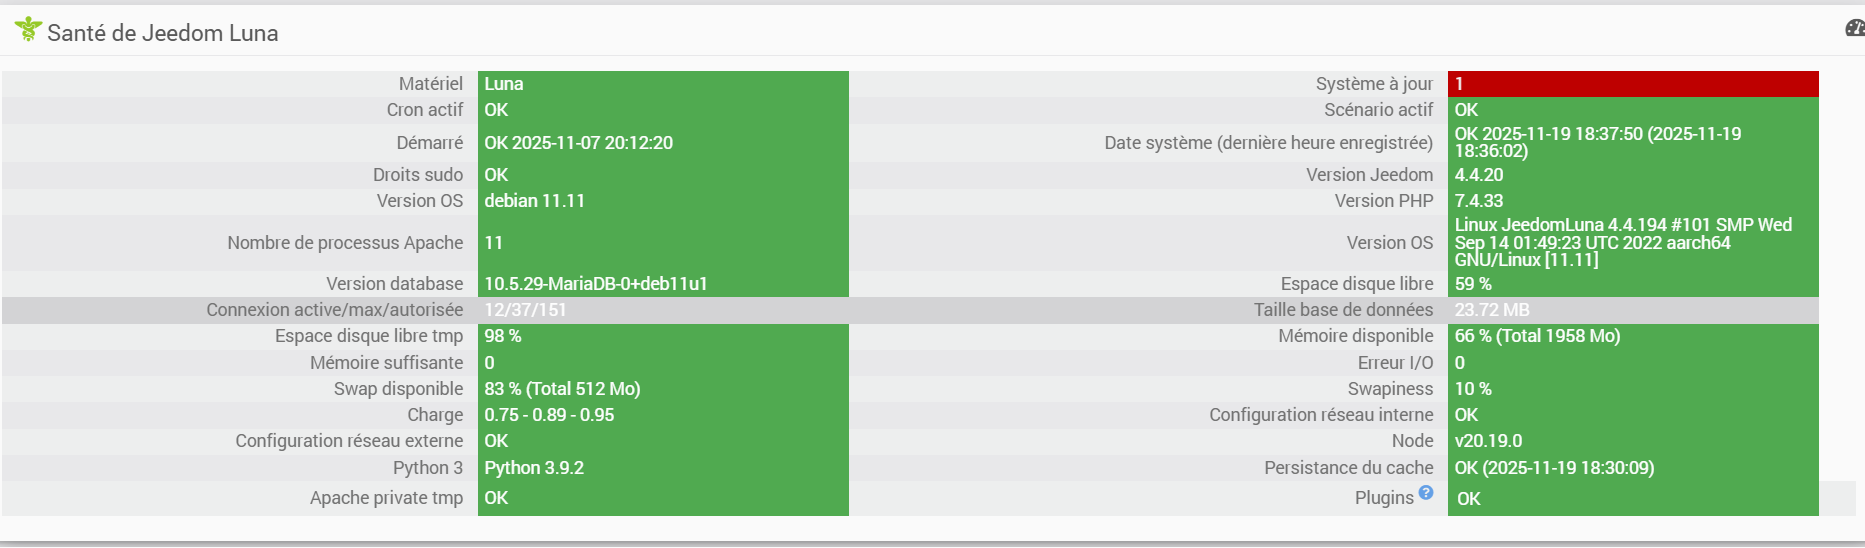Click the Version Jeedom 4.4.20 value

(x=1479, y=175)
